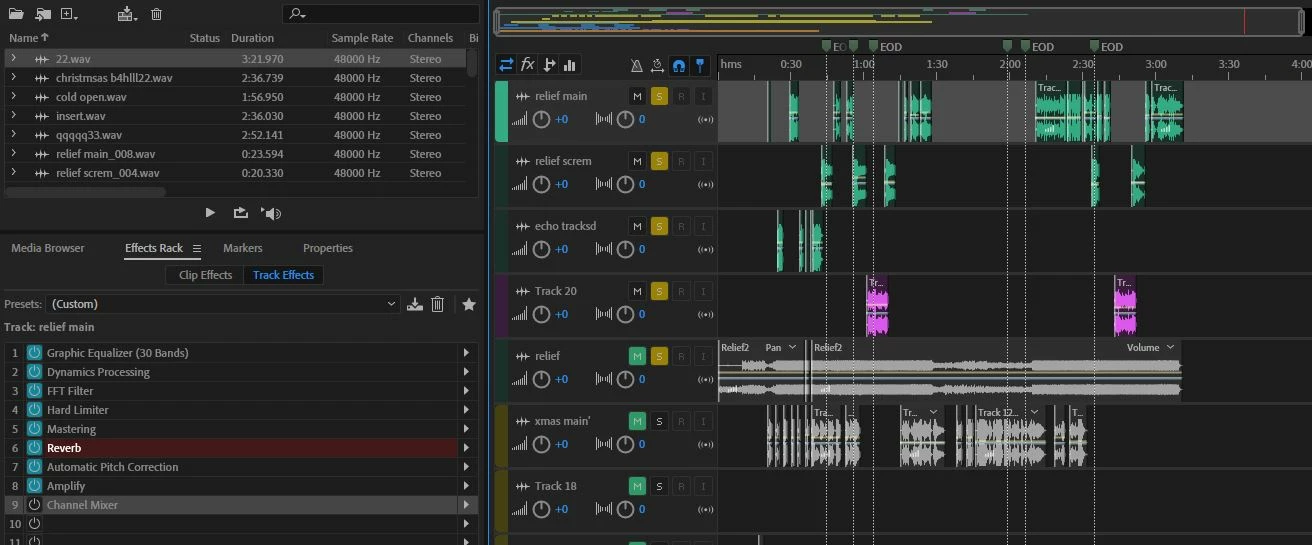Viewport: 1312px width, 545px height.
Task: Click the Import File icon
Action: 43,14
